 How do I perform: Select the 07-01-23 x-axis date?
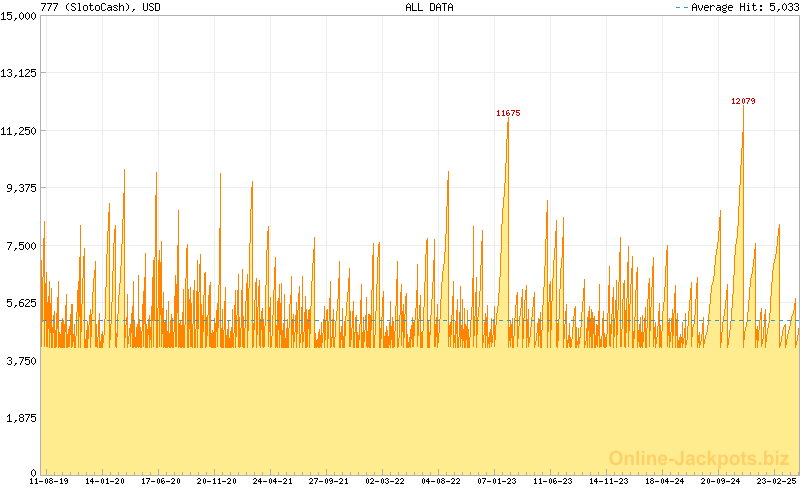point(496,481)
